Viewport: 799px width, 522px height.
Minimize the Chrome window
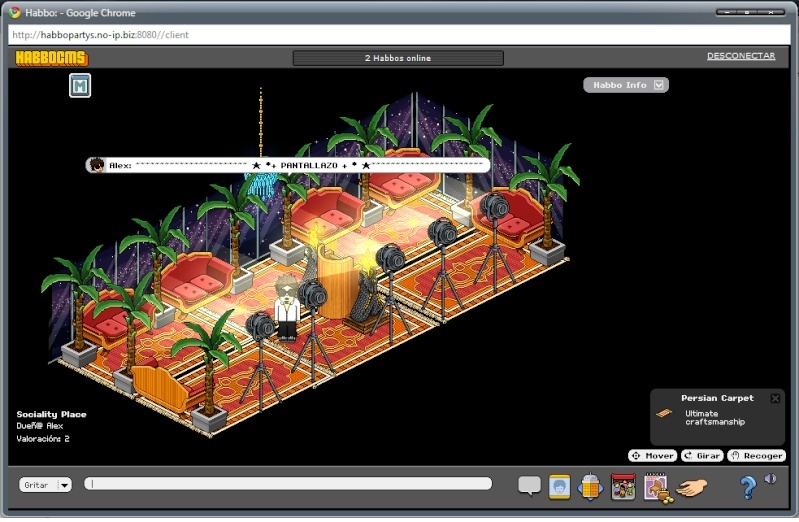click(727, 12)
